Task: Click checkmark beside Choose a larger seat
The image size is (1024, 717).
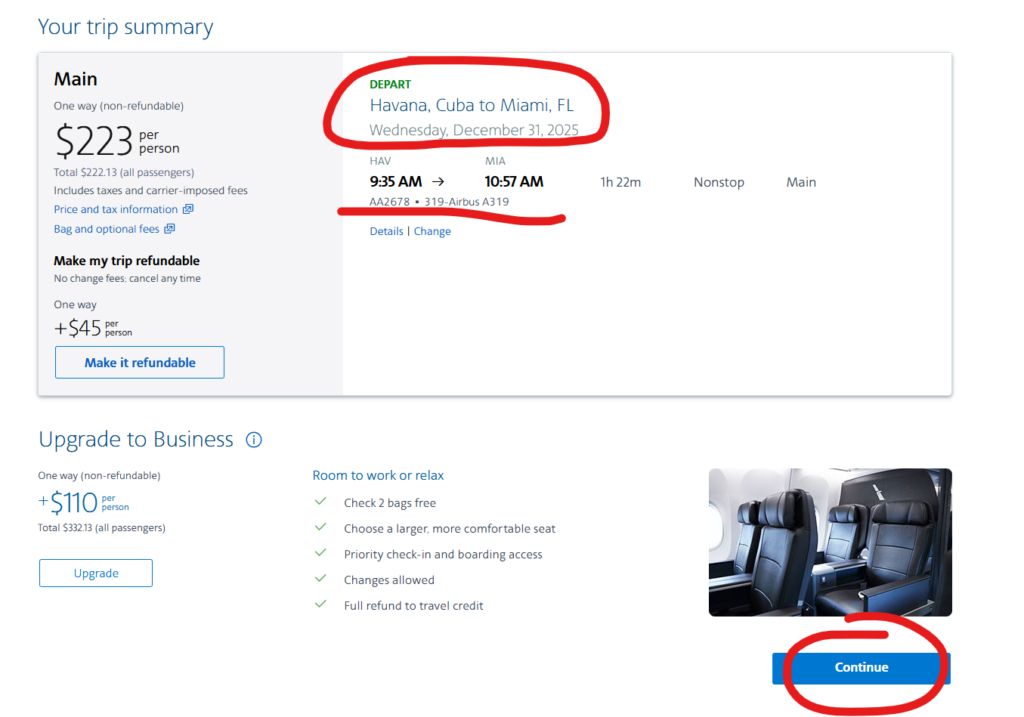Action: coord(321,527)
